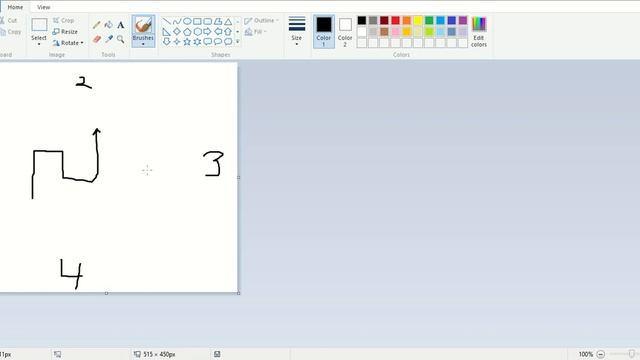Activate Color 1 foreground selector
Screen dimensions: 640x360
click(x=324, y=31)
